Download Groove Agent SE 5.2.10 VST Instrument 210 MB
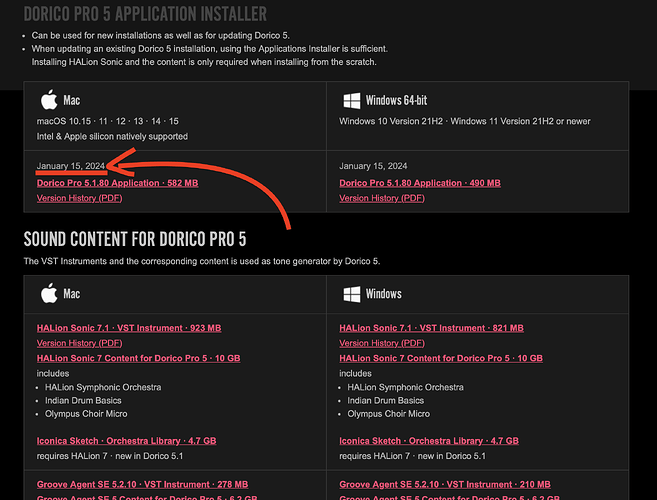The image size is (657, 500). 445,484
